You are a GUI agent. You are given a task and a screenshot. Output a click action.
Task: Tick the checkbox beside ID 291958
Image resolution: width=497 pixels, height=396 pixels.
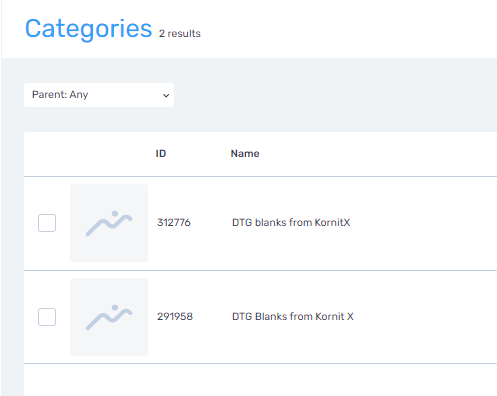47,317
